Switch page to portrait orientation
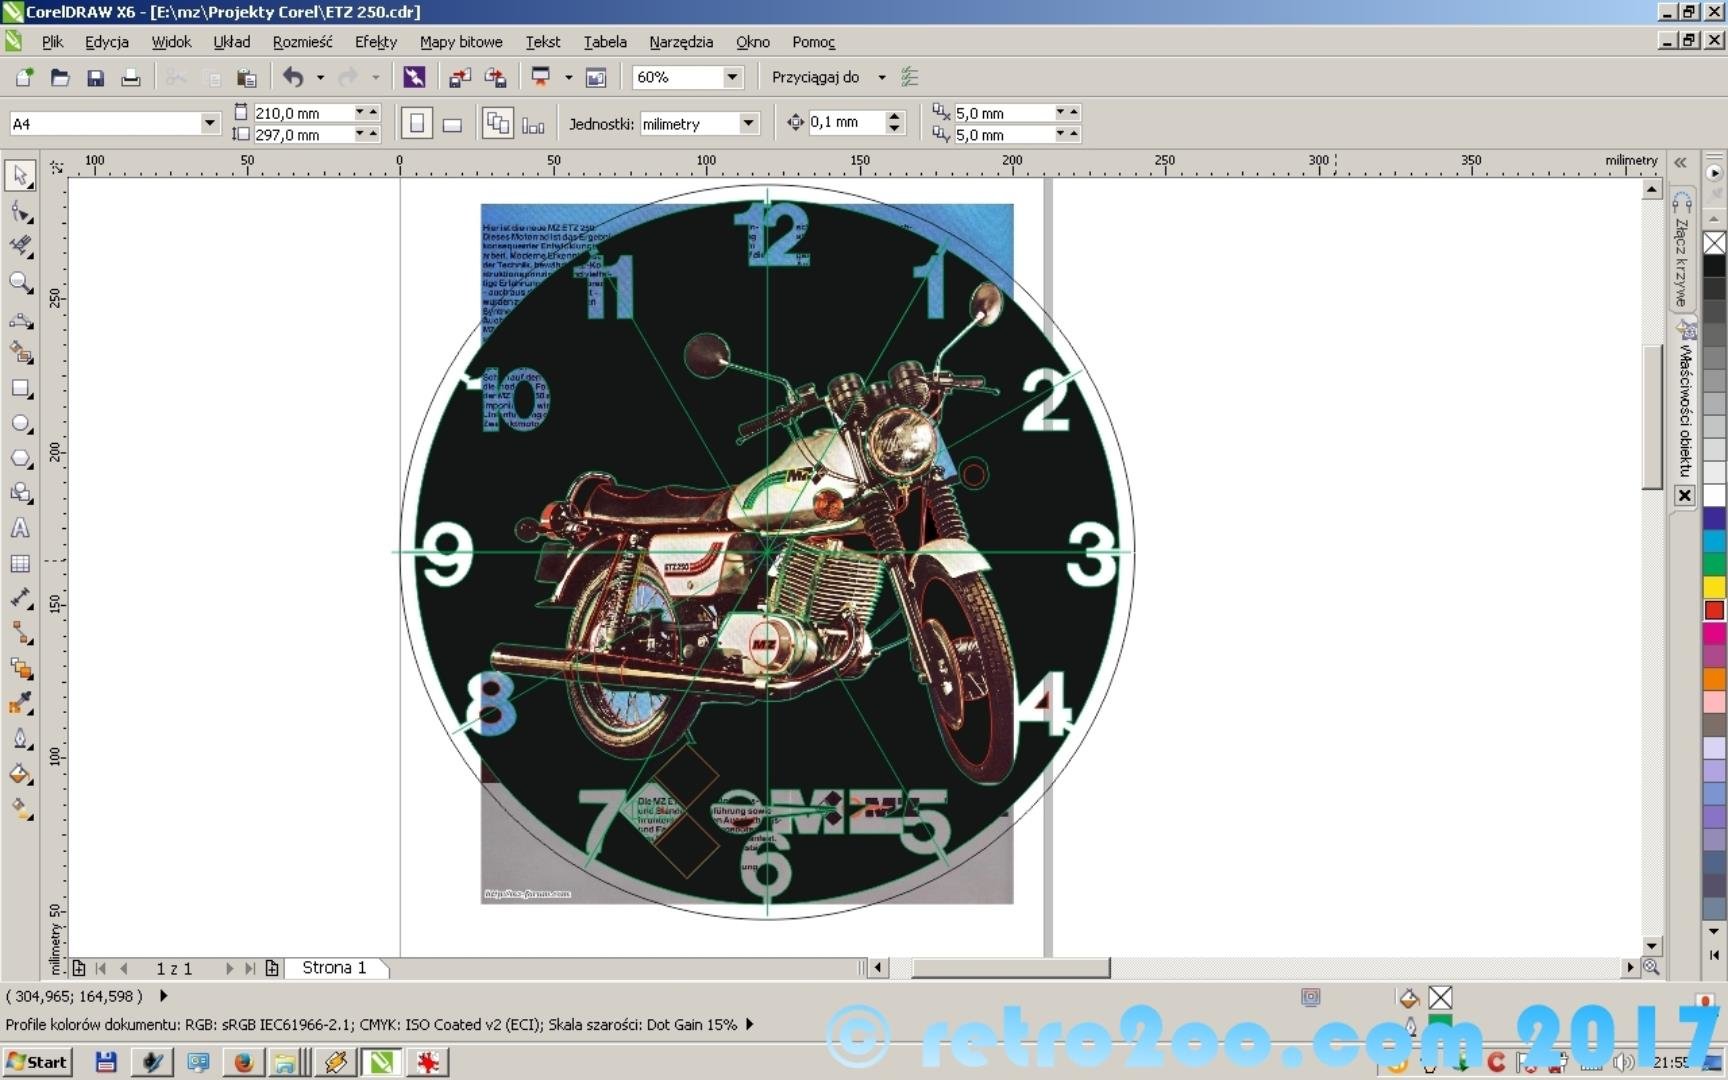The width and height of the screenshot is (1728, 1080). tap(417, 123)
